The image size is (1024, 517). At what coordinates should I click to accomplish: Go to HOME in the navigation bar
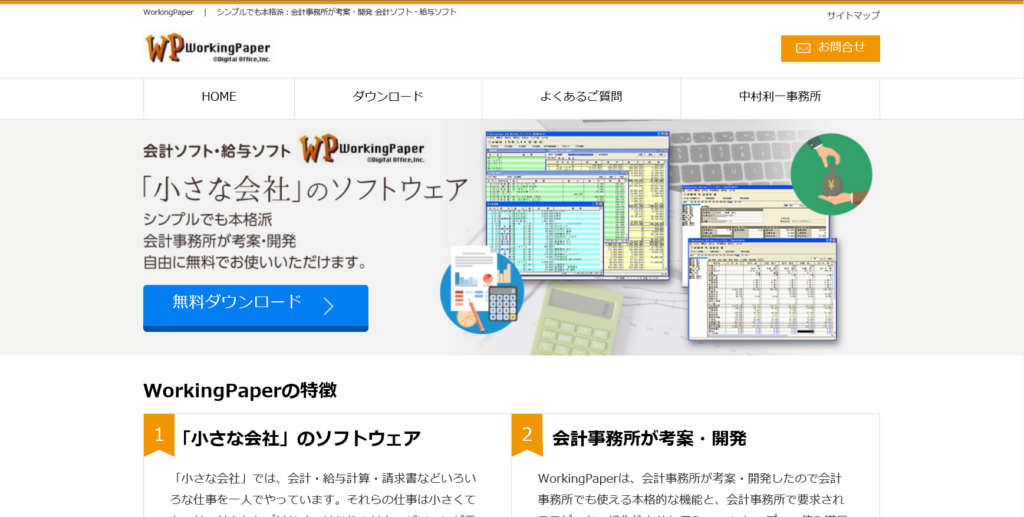tap(219, 97)
